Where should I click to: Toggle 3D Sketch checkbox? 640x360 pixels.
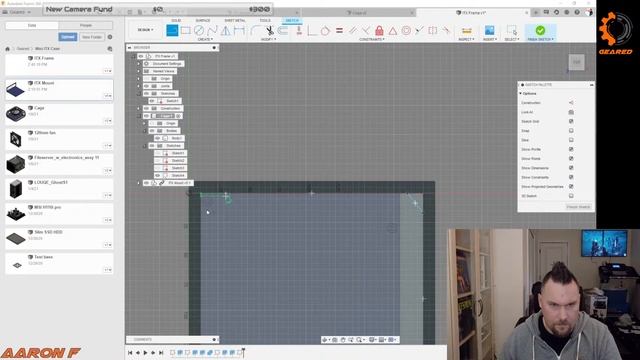[x=571, y=196]
